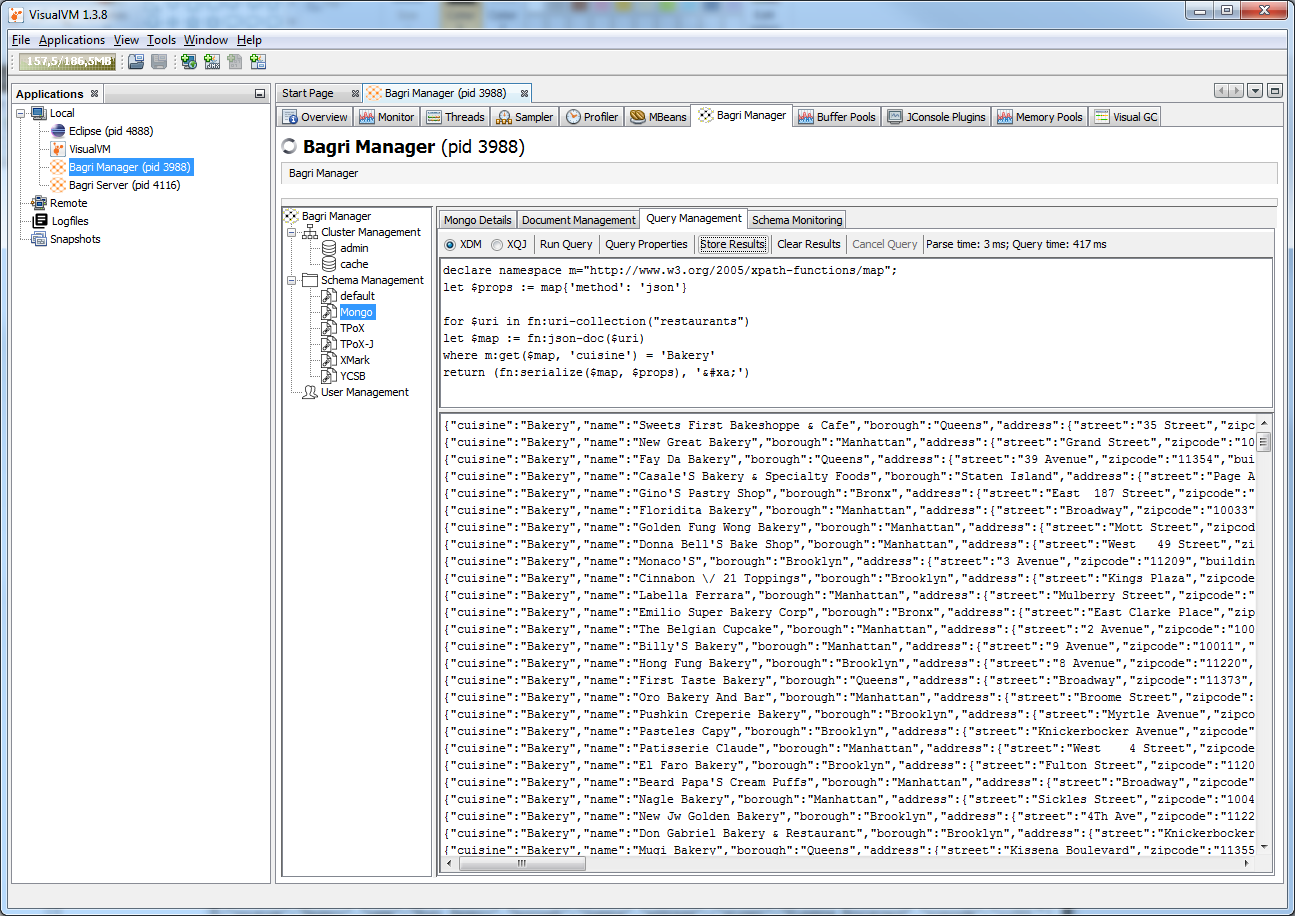Select the Logfiles node
This screenshot has width=1295, height=916.
(x=69, y=221)
